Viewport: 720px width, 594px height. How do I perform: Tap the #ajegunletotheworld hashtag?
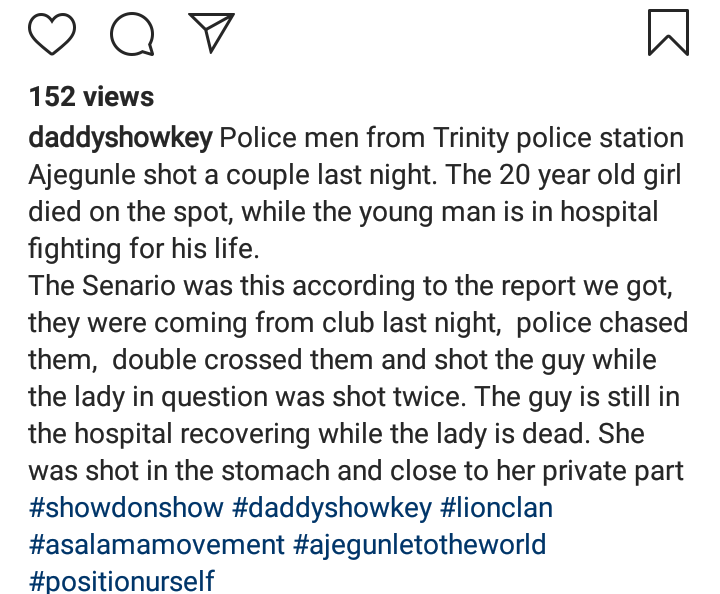pyautogui.click(x=420, y=545)
